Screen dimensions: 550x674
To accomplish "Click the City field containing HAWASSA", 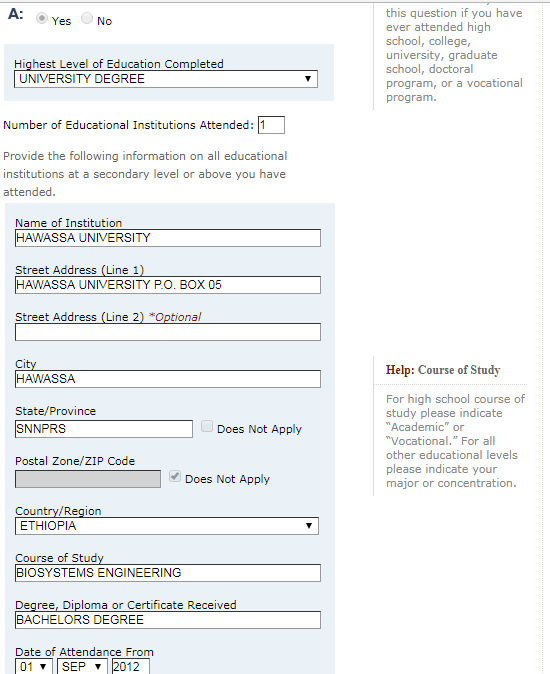I will (168, 379).
